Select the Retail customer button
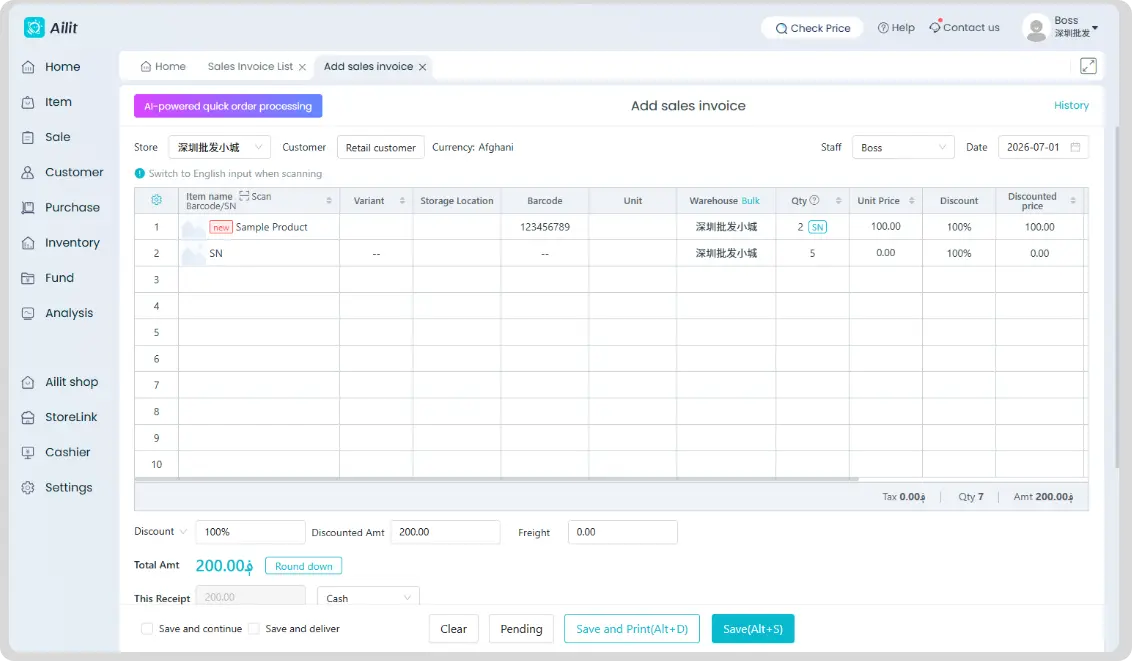1132x661 pixels. [380, 147]
